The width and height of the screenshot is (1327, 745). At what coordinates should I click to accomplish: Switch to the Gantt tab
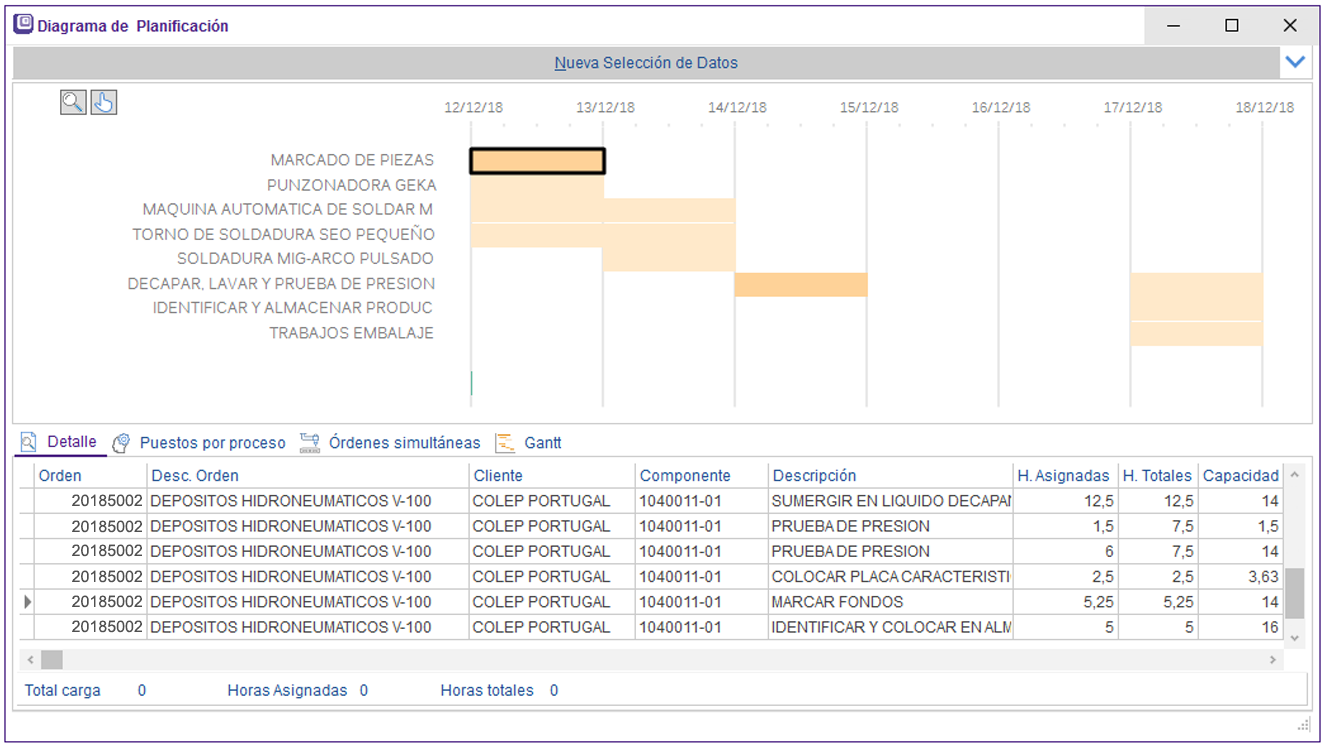(x=542, y=443)
